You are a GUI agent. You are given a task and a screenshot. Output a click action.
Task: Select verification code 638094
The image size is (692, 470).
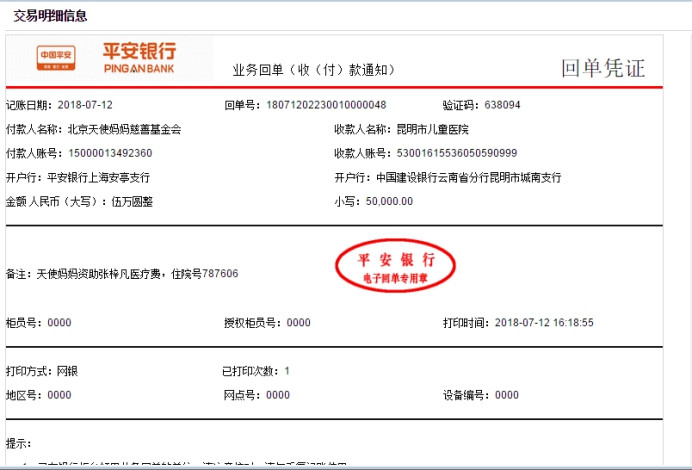pyautogui.click(x=502, y=105)
